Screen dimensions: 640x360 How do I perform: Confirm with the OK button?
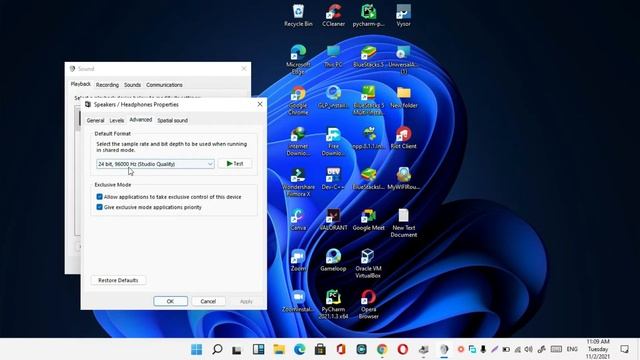pos(171,301)
